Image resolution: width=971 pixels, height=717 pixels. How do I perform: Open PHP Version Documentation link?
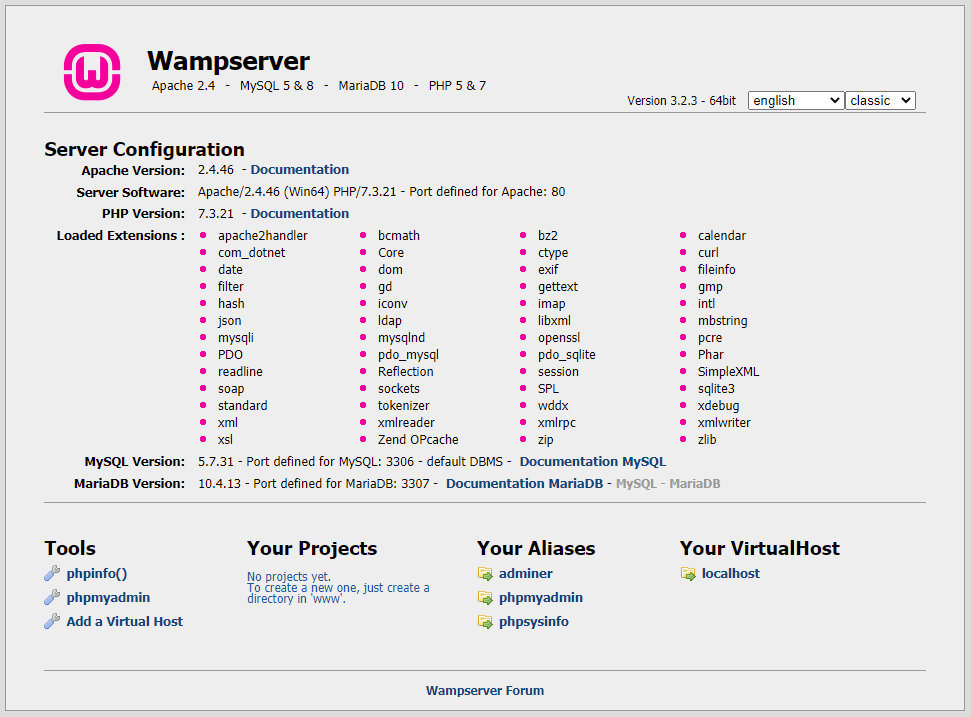click(300, 214)
